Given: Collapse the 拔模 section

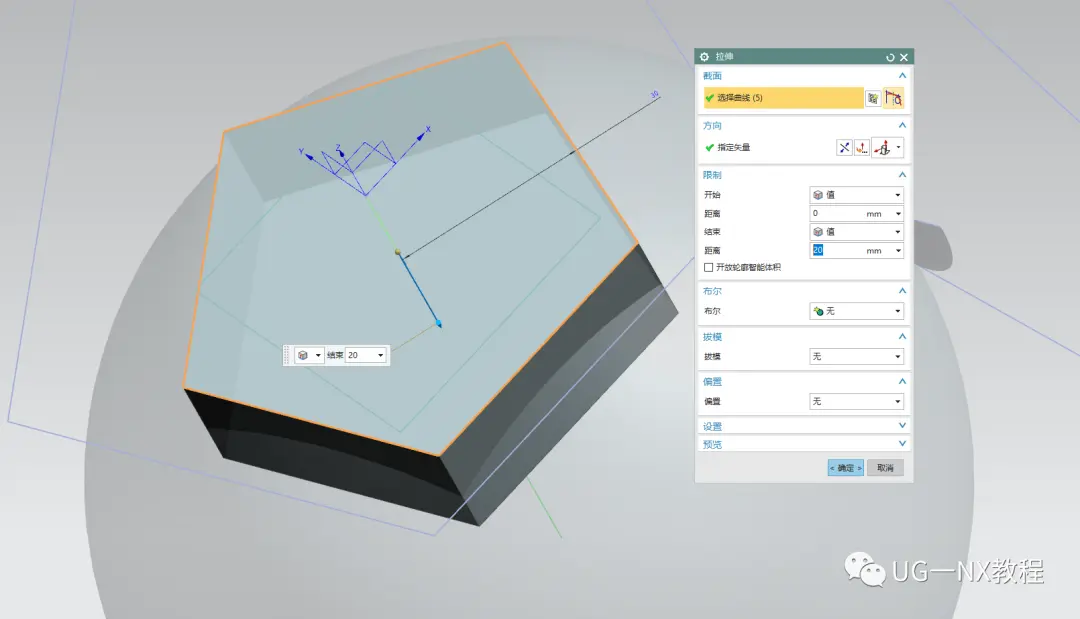Looking at the screenshot, I should [902, 337].
